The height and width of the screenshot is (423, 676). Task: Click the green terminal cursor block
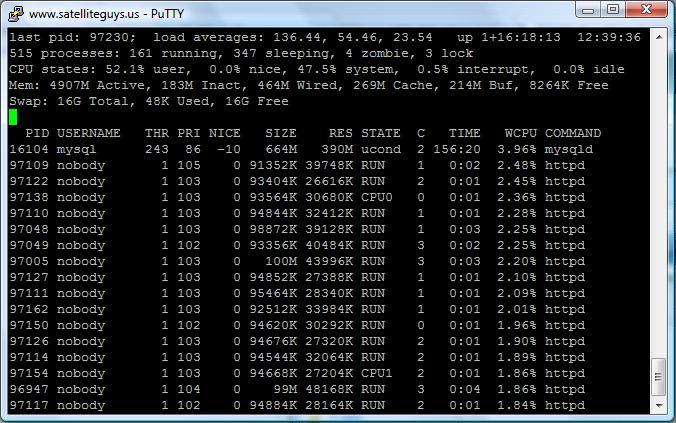[x=13, y=117]
